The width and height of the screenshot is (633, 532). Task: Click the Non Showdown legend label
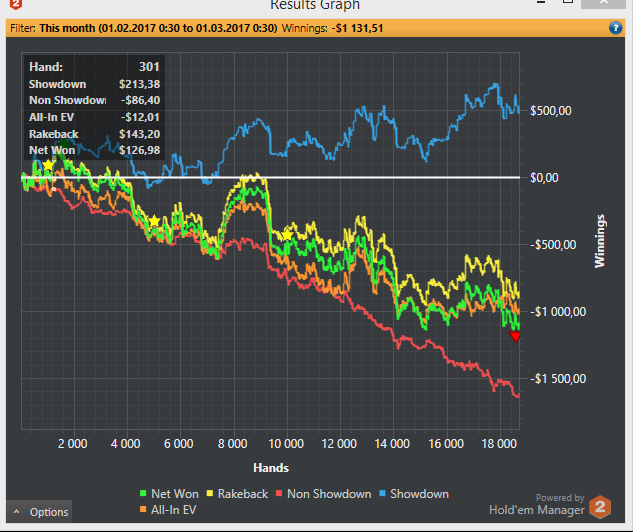(329, 494)
